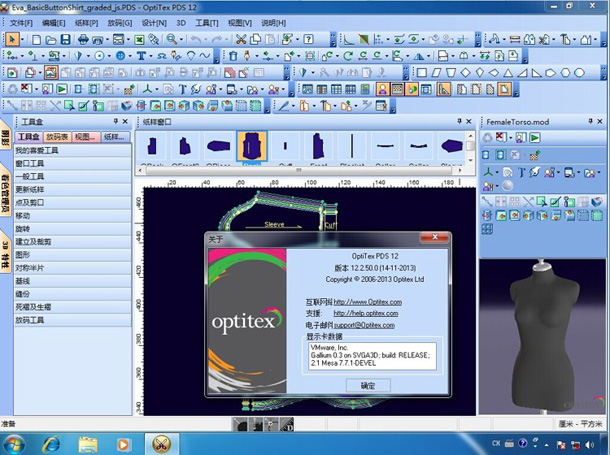The height and width of the screenshot is (455, 610).
Task: Open the 3D menu
Action: 181,23
